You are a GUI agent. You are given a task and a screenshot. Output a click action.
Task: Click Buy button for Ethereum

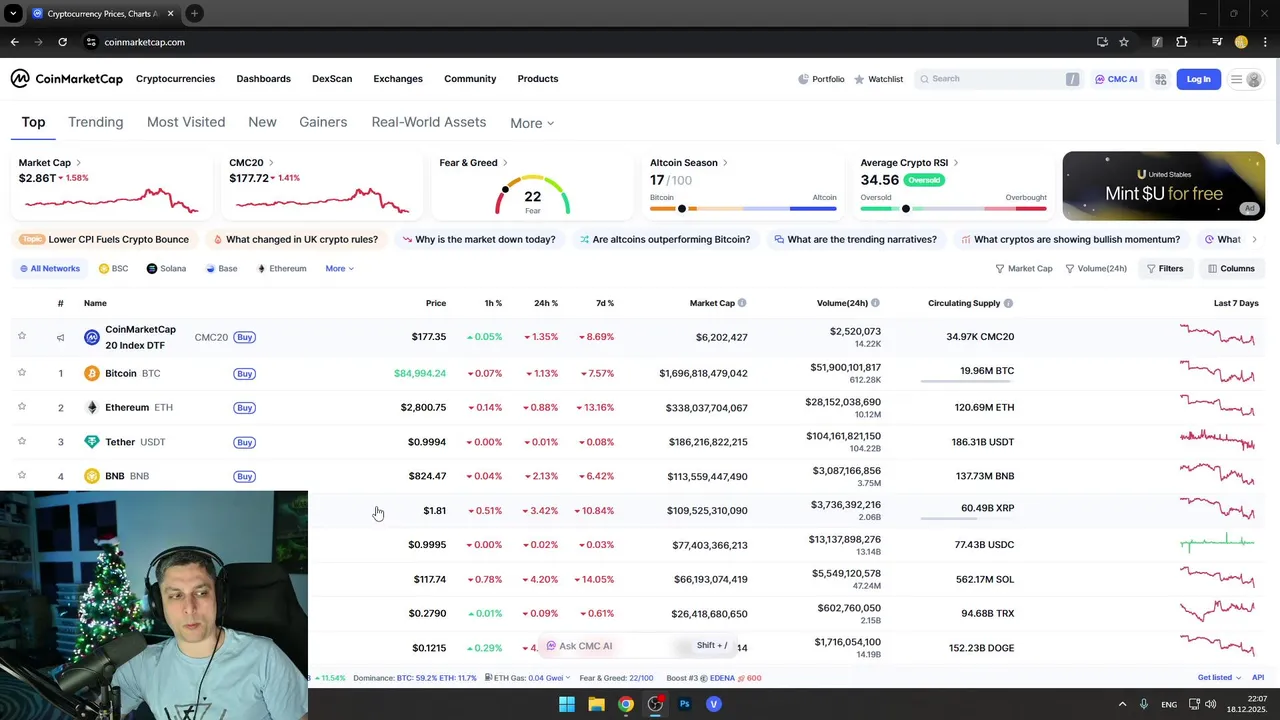[244, 408]
